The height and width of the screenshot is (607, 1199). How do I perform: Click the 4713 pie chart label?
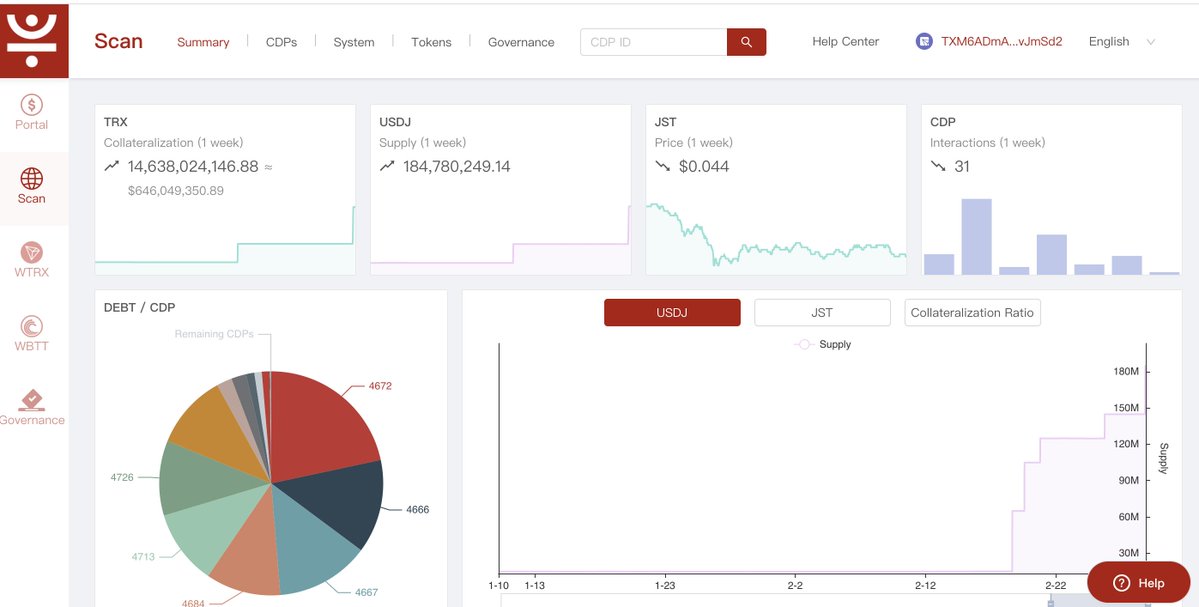143,557
